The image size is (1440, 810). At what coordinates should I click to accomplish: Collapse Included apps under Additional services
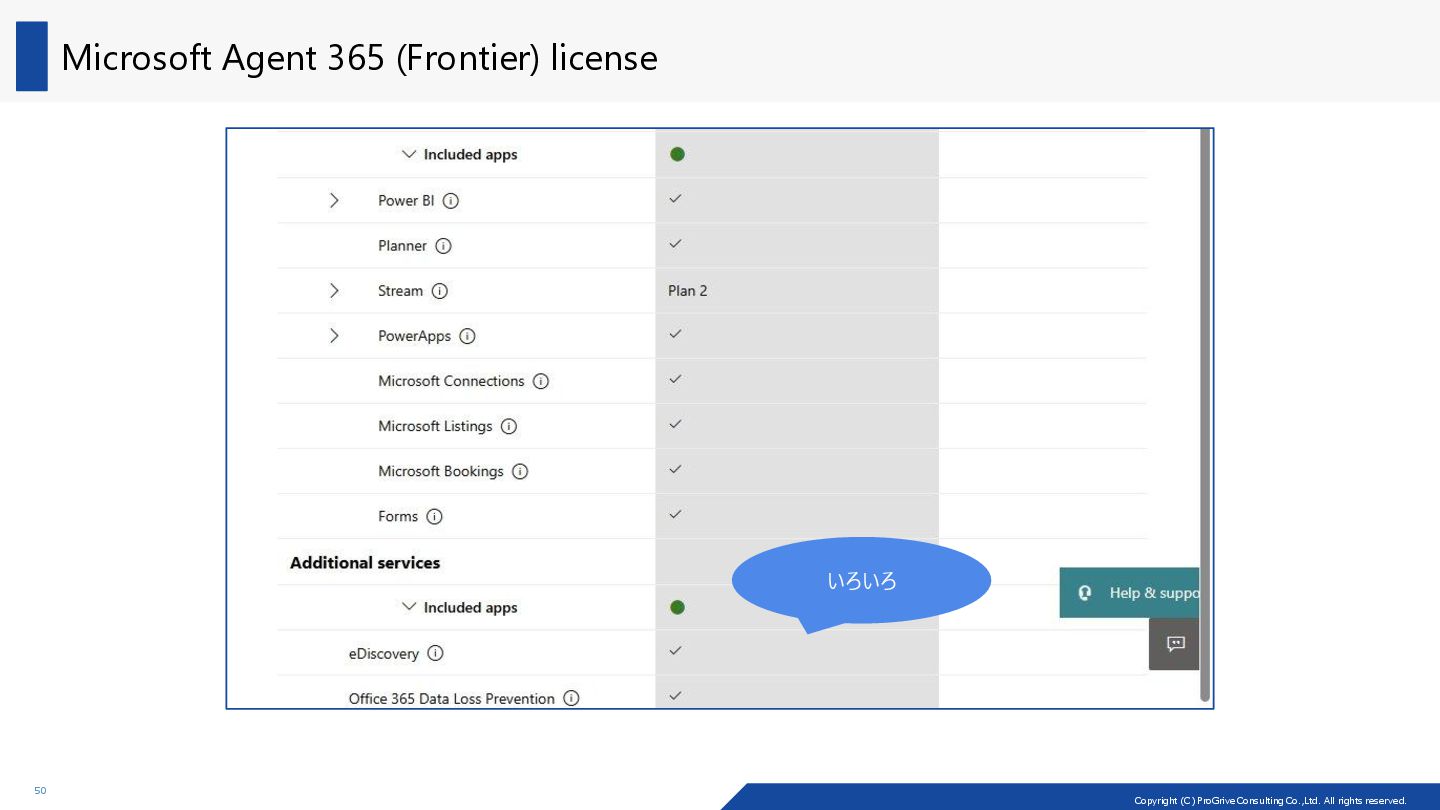[408, 607]
